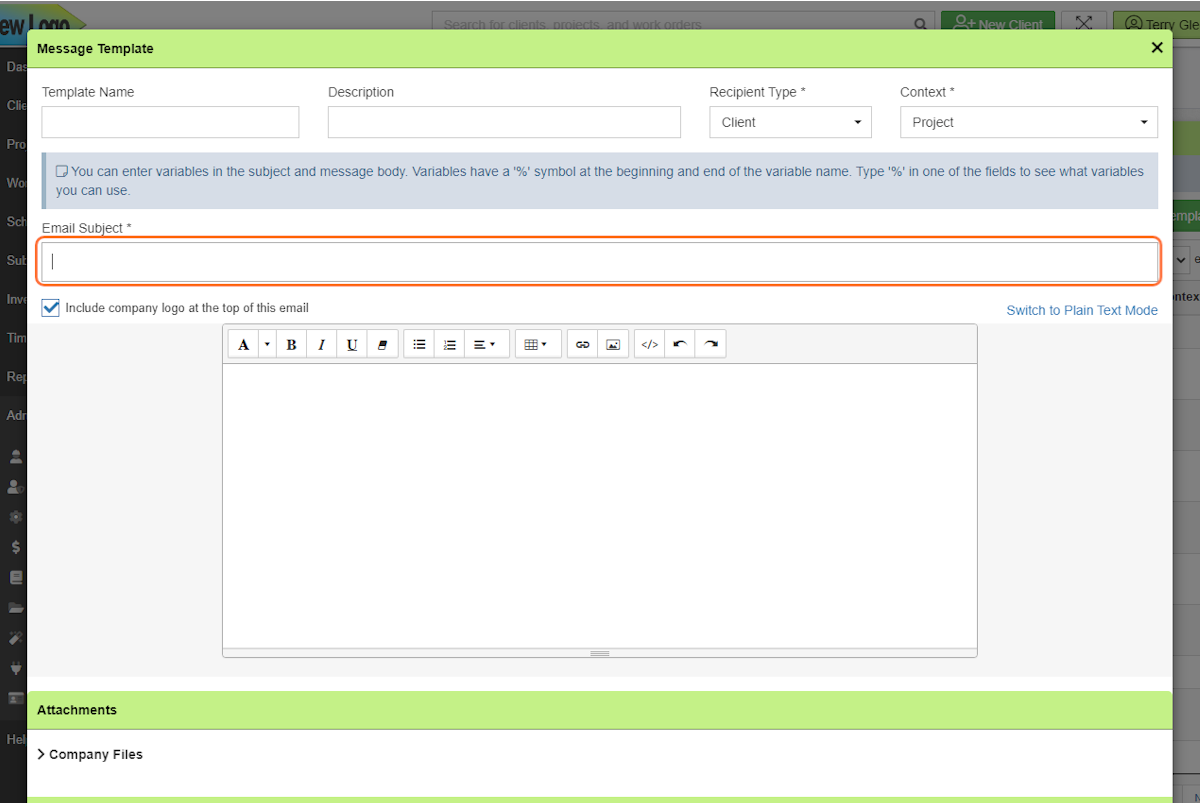The width and height of the screenshot is (1200, 803).
Task: Switch to Plain Text Mode
Action: [x=1081, y=310]
